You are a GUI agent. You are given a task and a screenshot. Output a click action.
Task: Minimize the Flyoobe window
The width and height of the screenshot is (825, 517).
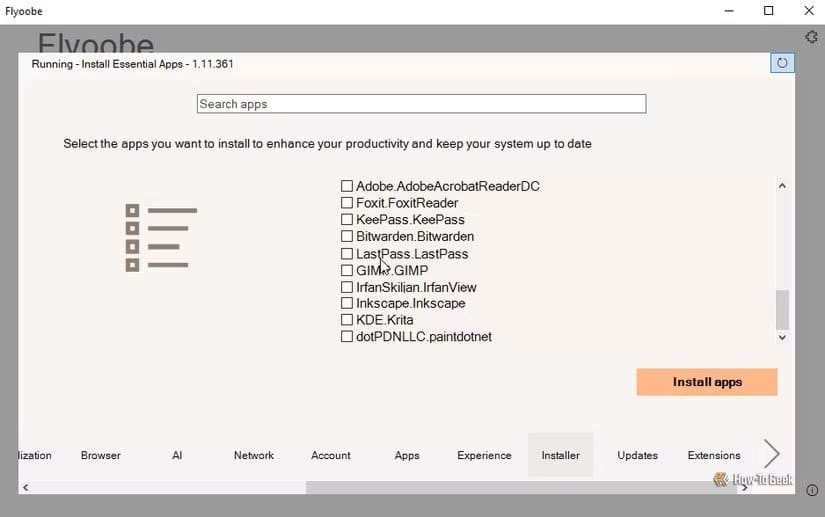tap(729, 11)
